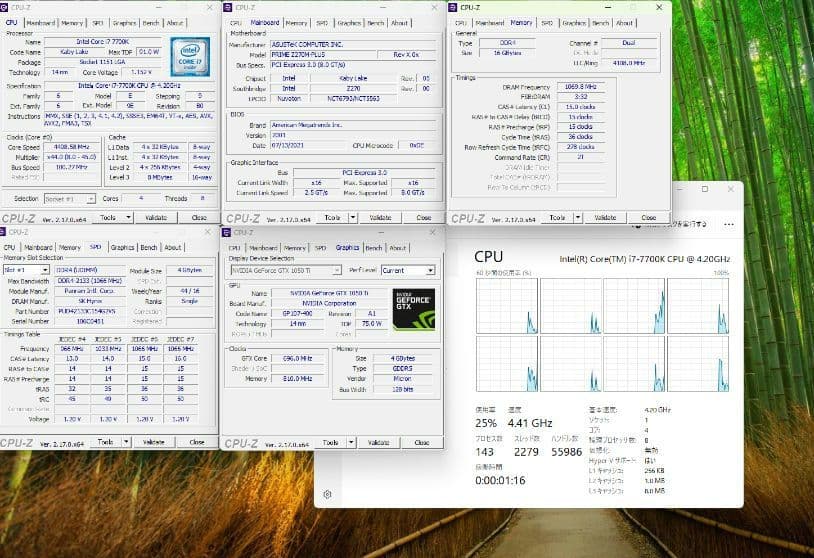Select CPU tab in the Graphics window
Image resolution: width=814 pixels, height=558 pixels.
[235, 248]
